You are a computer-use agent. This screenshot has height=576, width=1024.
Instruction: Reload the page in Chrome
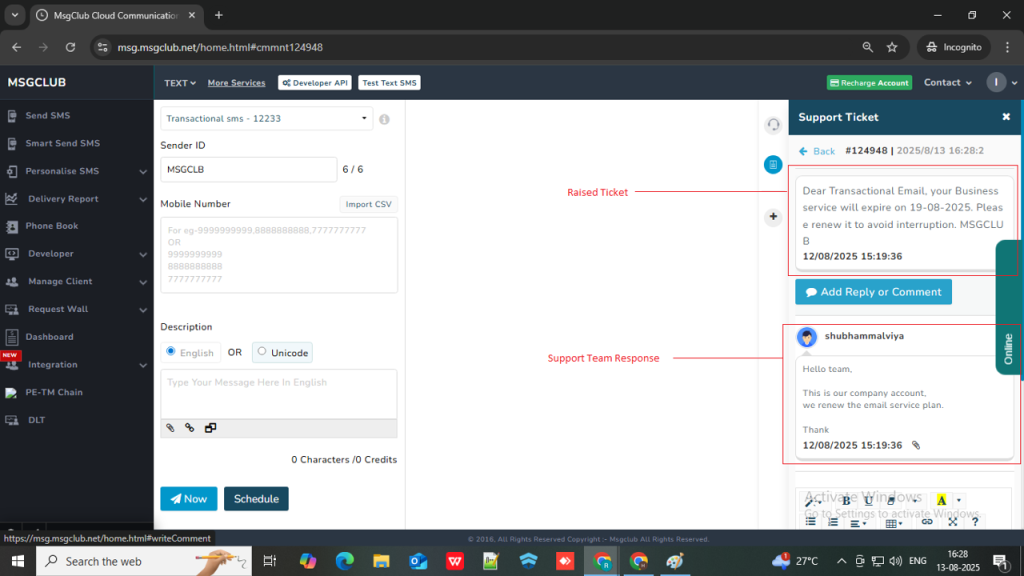(71, 47)
